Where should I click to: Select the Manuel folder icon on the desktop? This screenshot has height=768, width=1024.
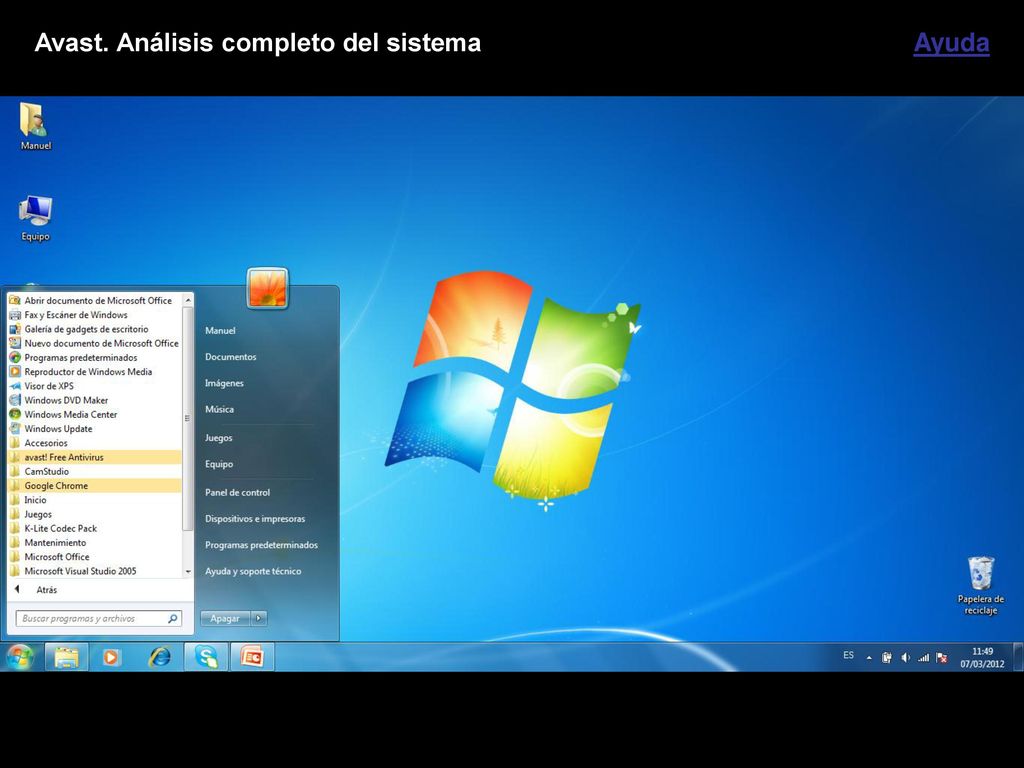35,127
